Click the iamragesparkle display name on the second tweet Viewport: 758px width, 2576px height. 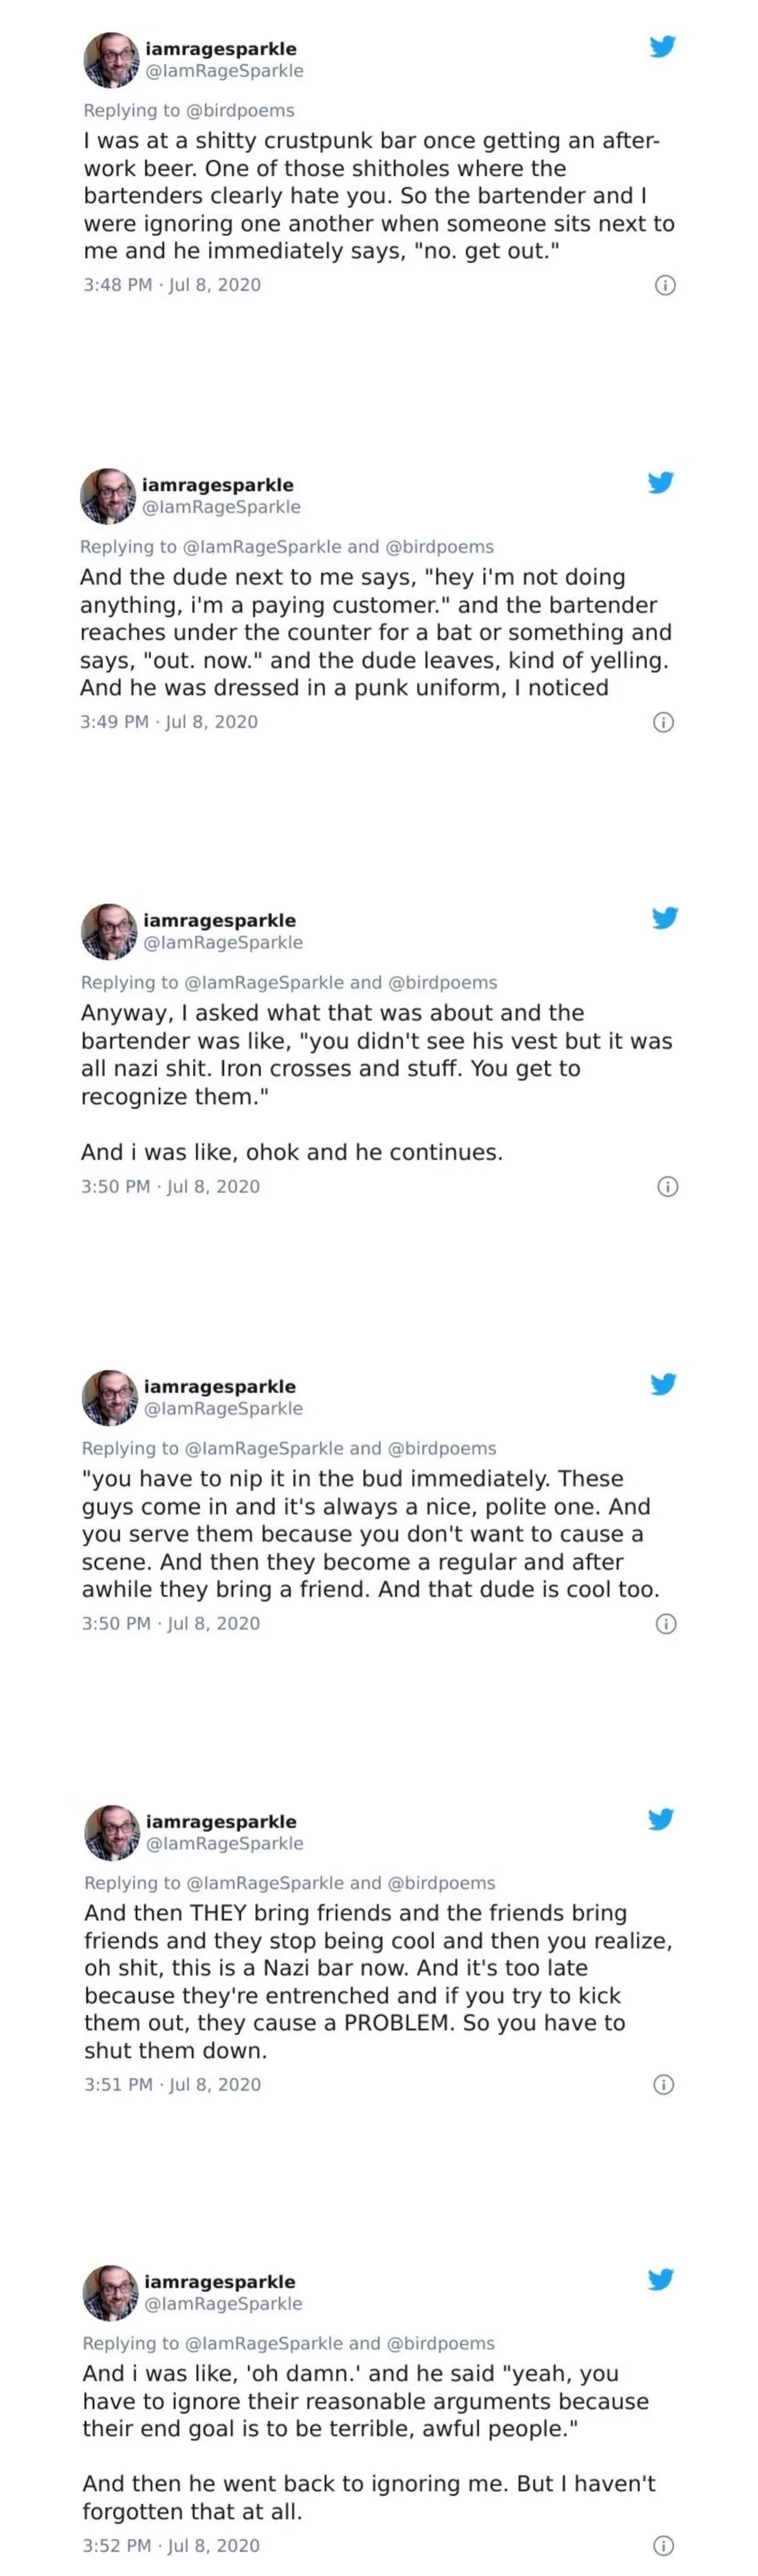(218, 485)
